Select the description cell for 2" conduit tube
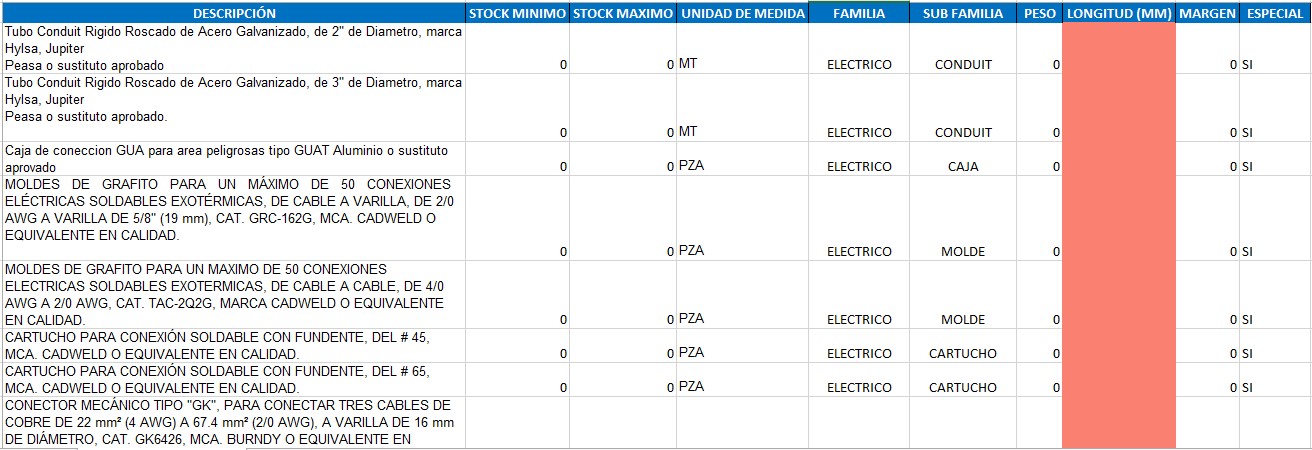The image size is (1312, 450). click(x=233, y=48)
